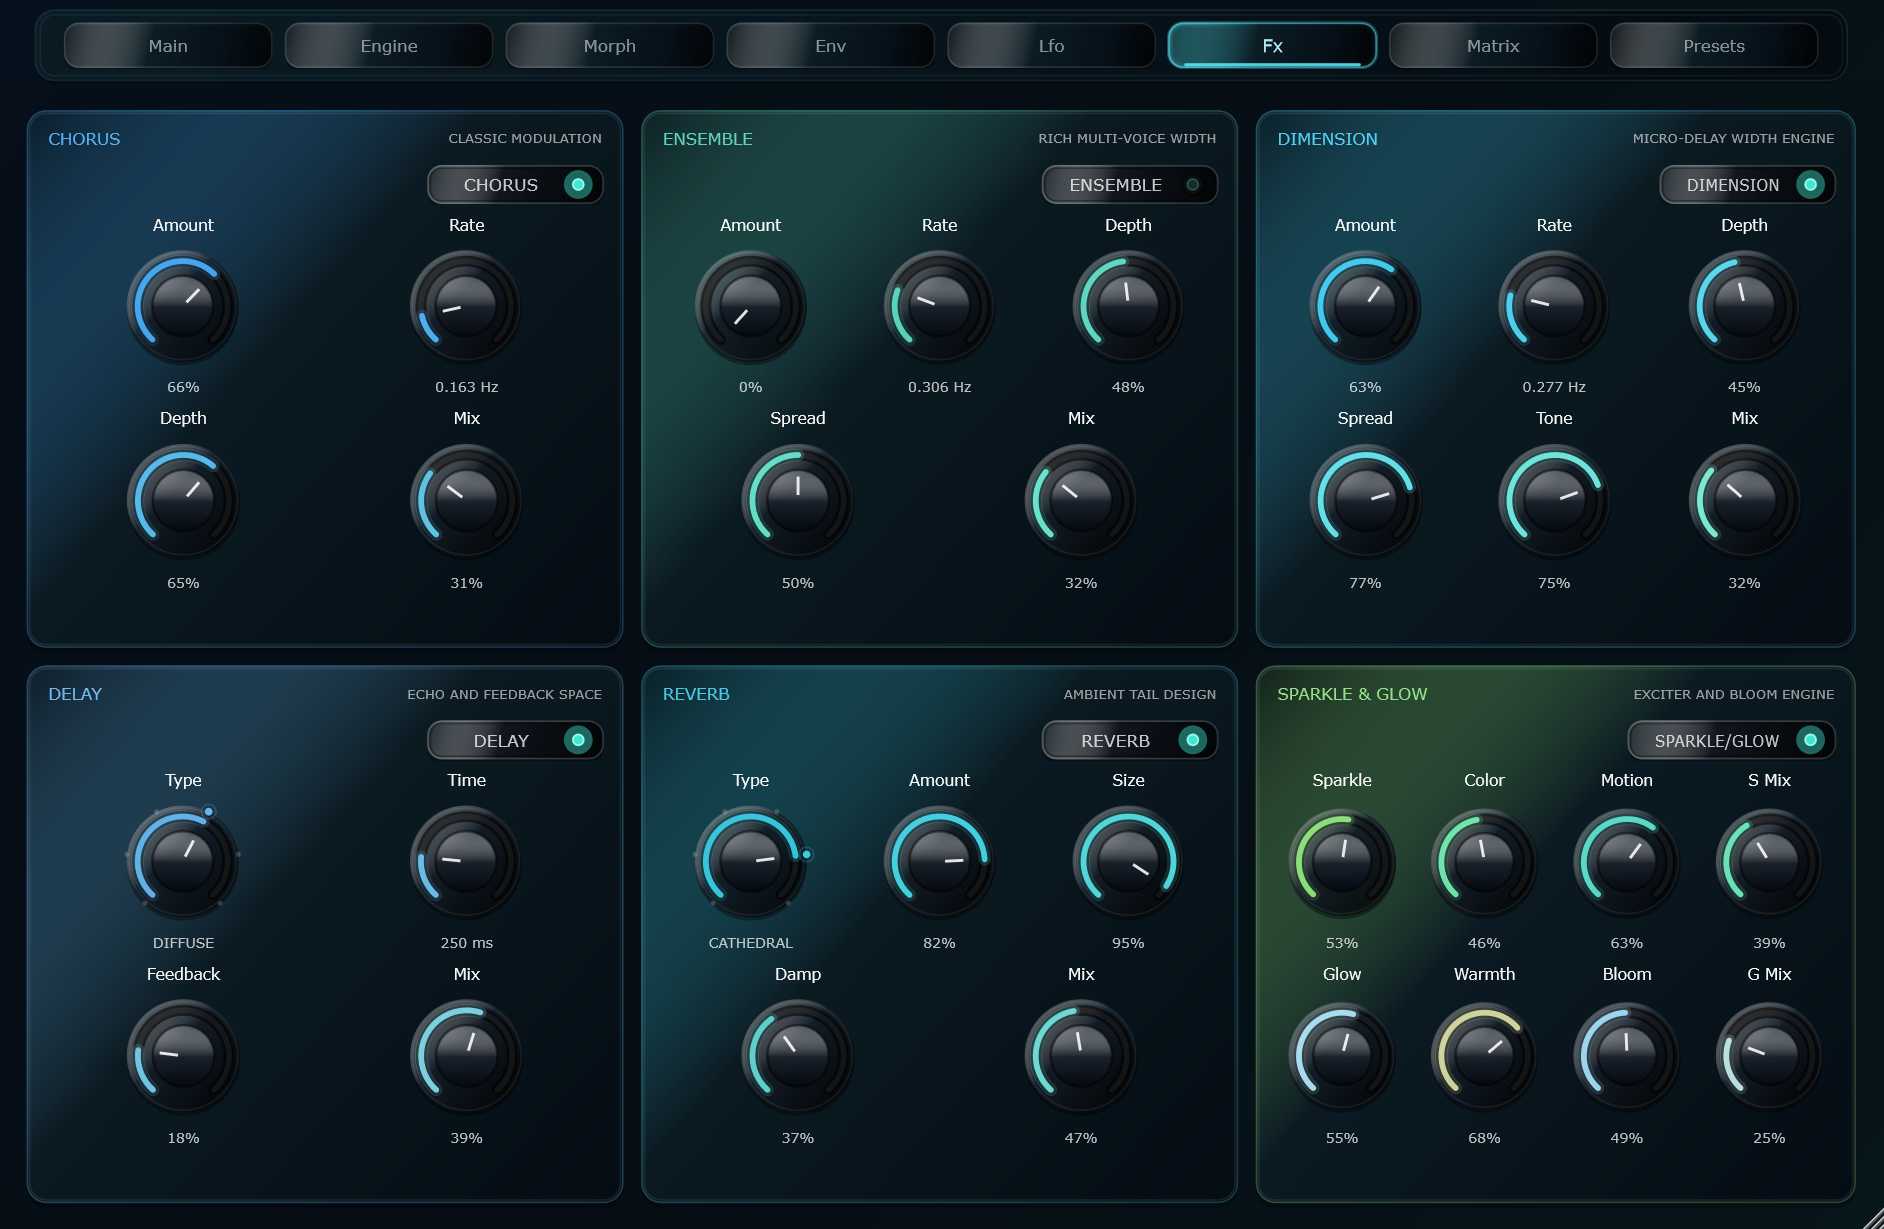This screenshot has width=1884, height=1229.
Task: Disable the SPARKLE/GLOW toggle
Action: pos(1731,741)
